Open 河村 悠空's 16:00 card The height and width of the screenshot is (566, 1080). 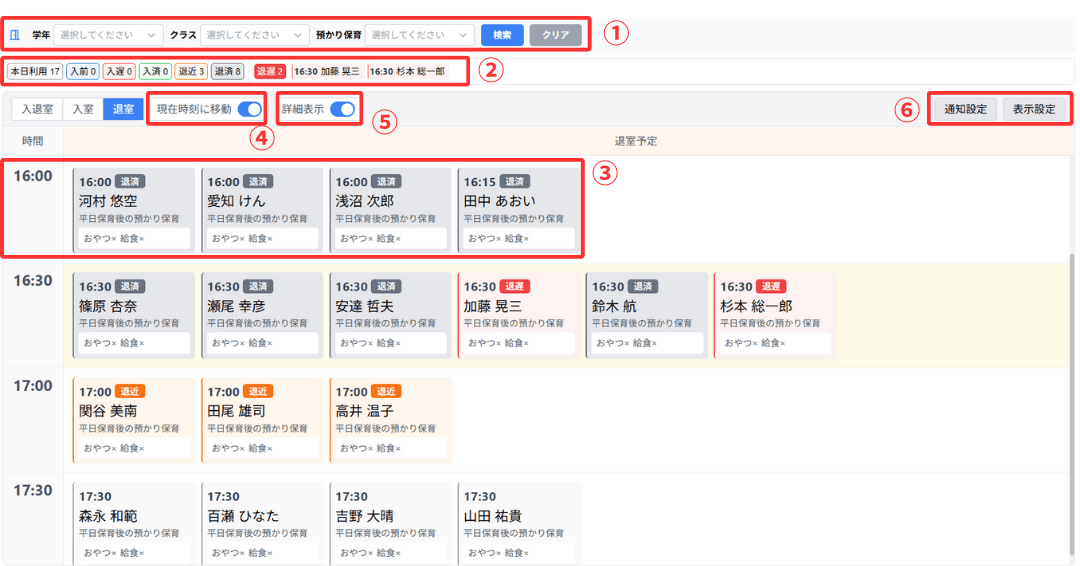point(133,211)
